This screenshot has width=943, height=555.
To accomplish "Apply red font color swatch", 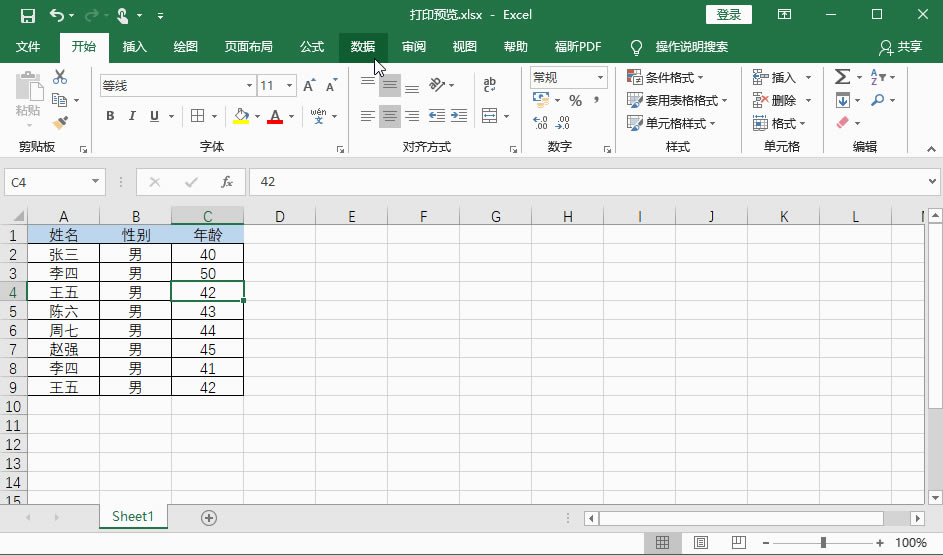I will (x=275, y=115).
